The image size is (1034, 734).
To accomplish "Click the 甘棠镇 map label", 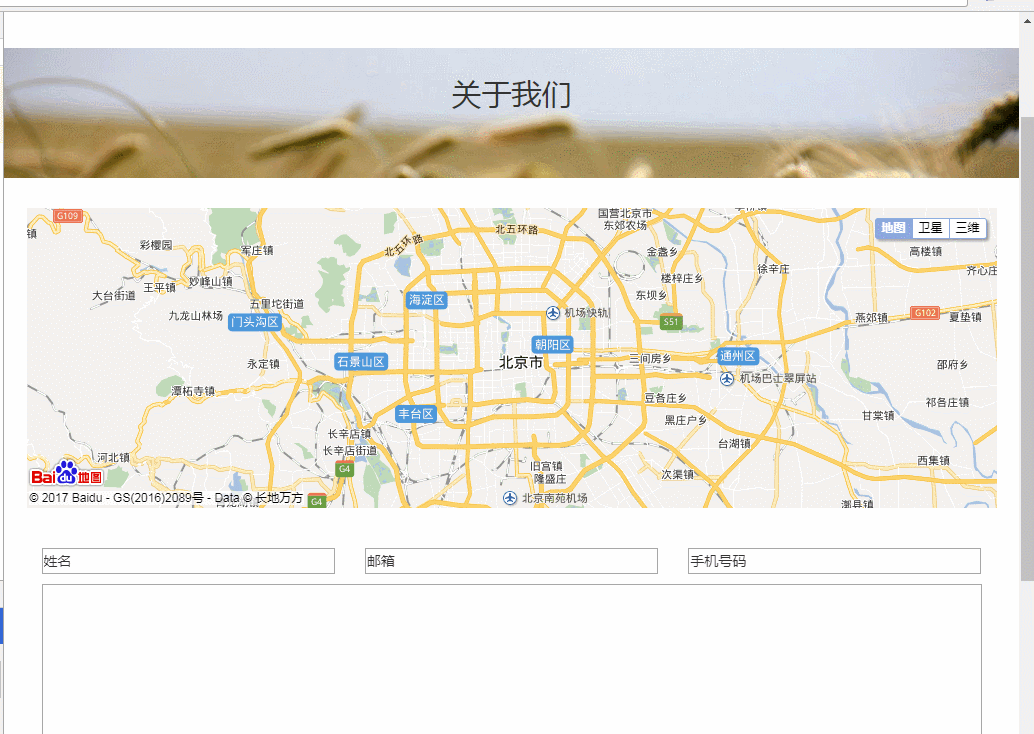I will tap(878, 415).
